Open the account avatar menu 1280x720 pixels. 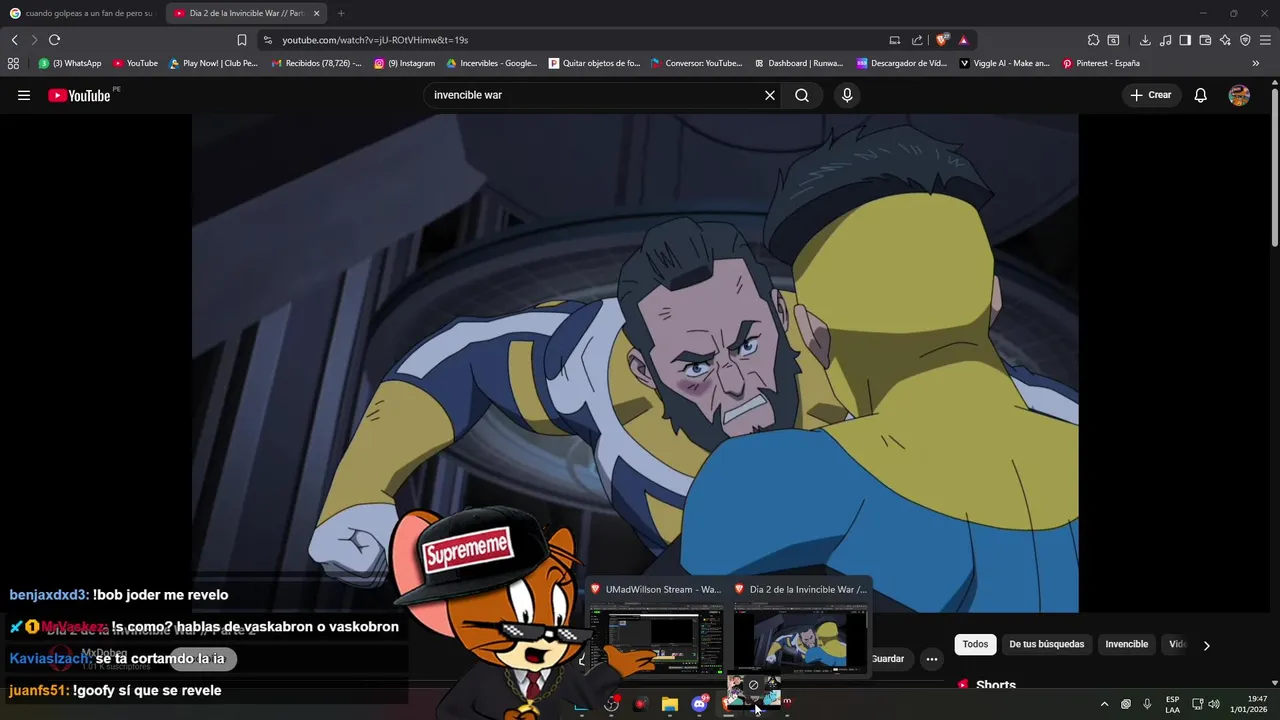(x=1239, y=95)
